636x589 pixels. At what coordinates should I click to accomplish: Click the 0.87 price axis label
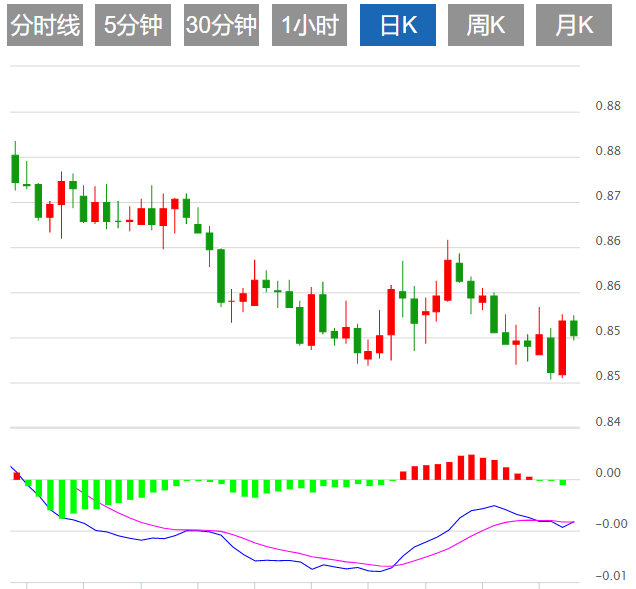(608, 196)
